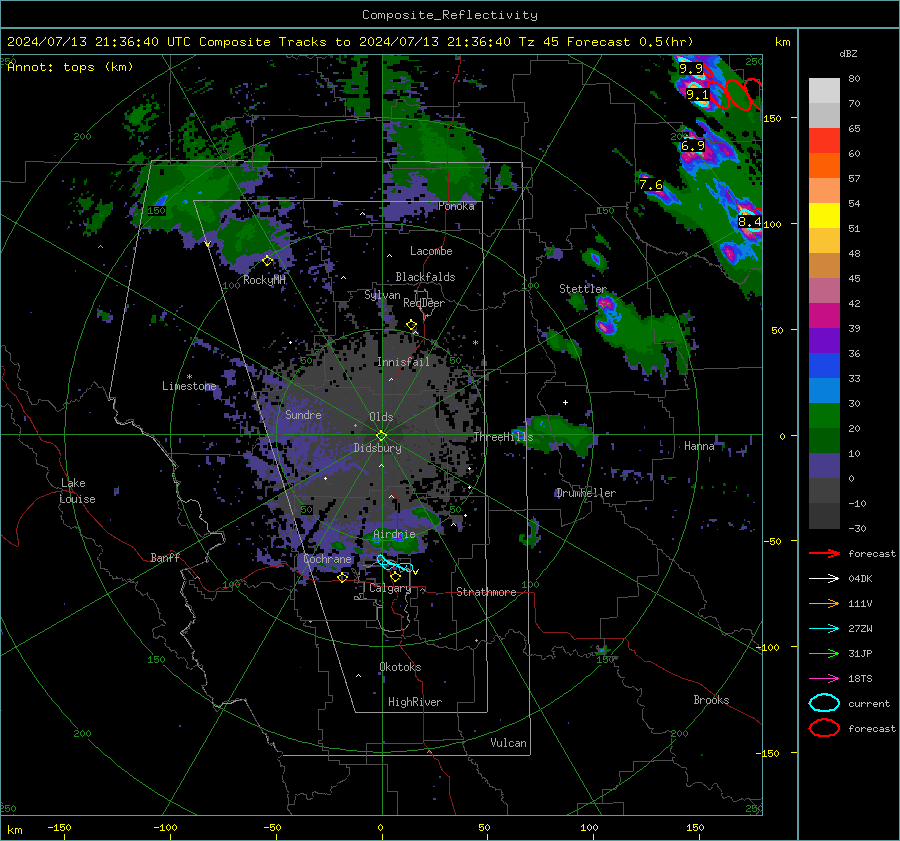900x841 pixels.
Task: Click the red swatch in dBZ legend
Action: (x=824, y=140)
